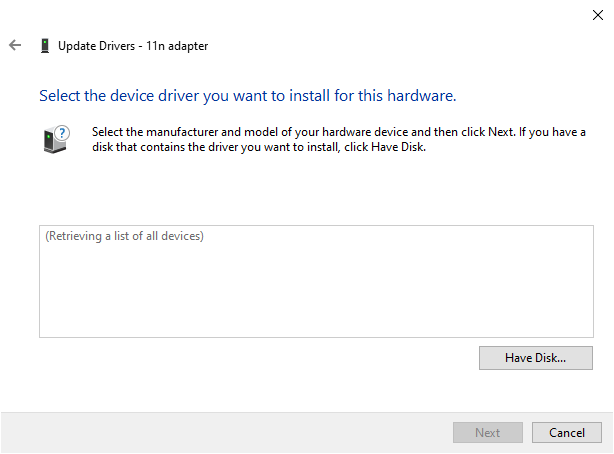The height and width of the screenshot is (454, 614).
Task: Click '11n adapter' in the title
Action: coord(177,46)
